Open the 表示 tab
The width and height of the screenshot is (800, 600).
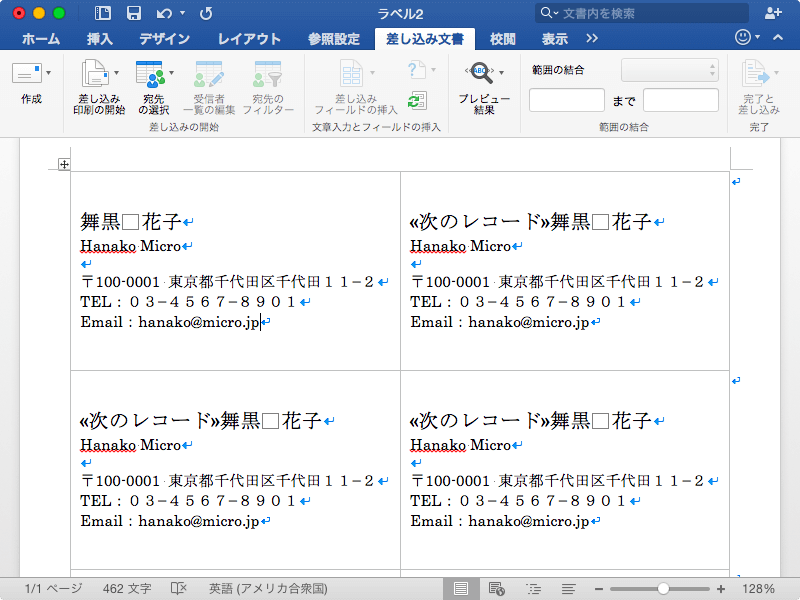coord(555,39)
